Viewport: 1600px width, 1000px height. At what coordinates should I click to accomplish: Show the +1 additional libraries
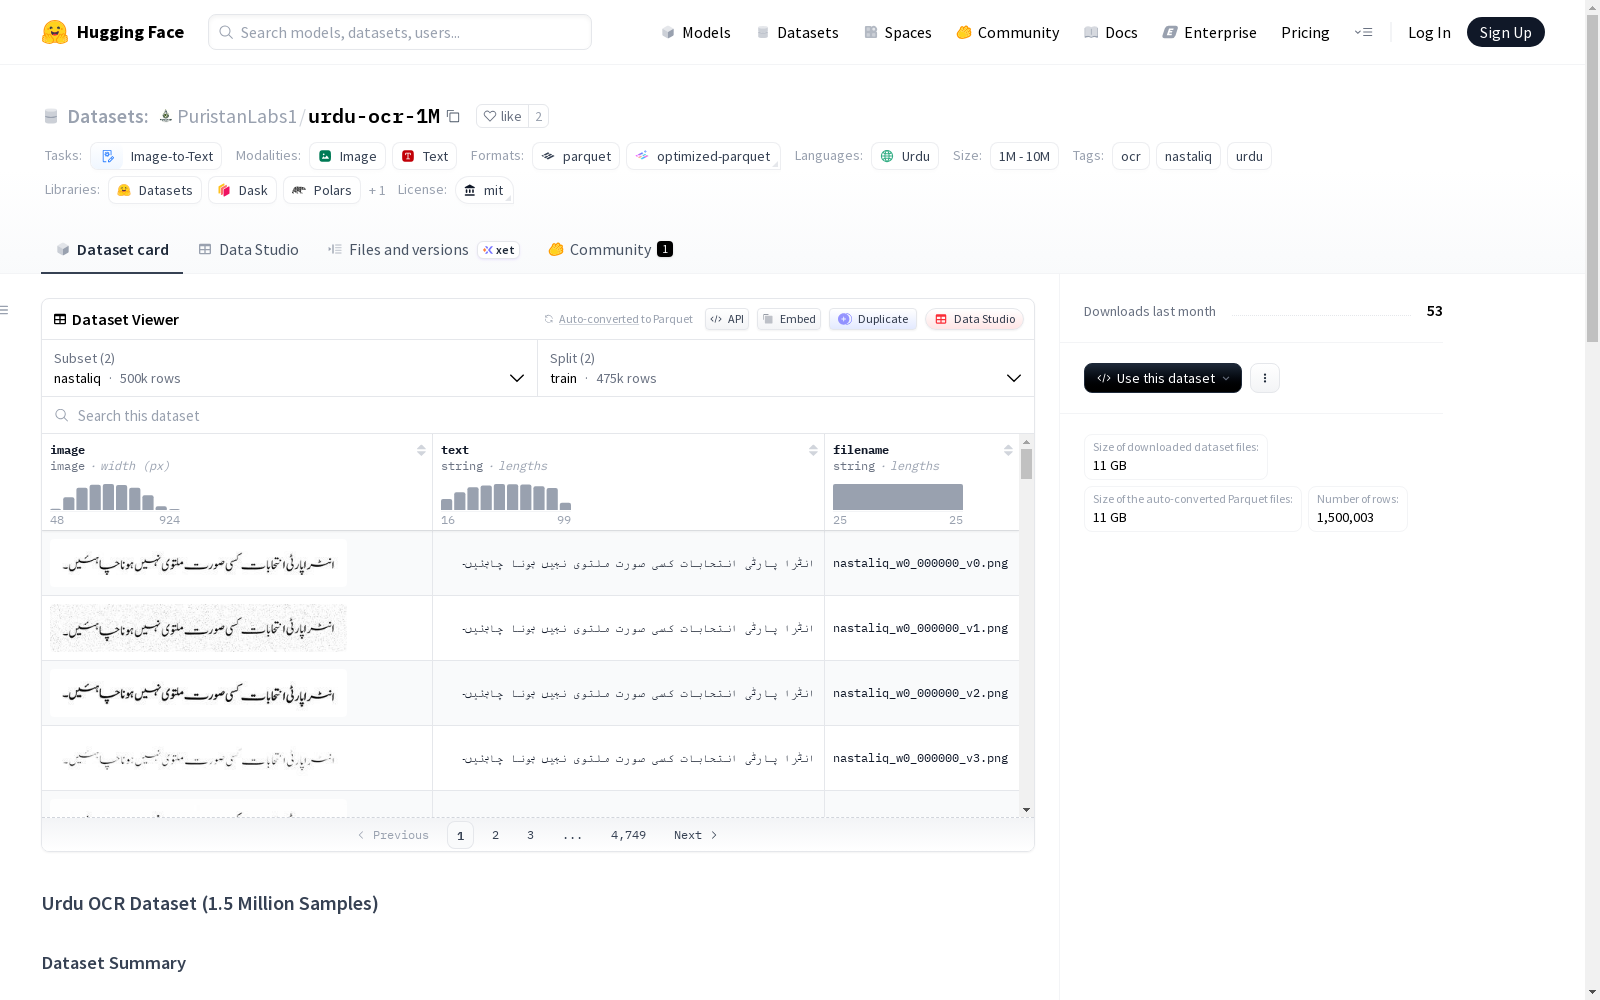[x=377, y=190]
